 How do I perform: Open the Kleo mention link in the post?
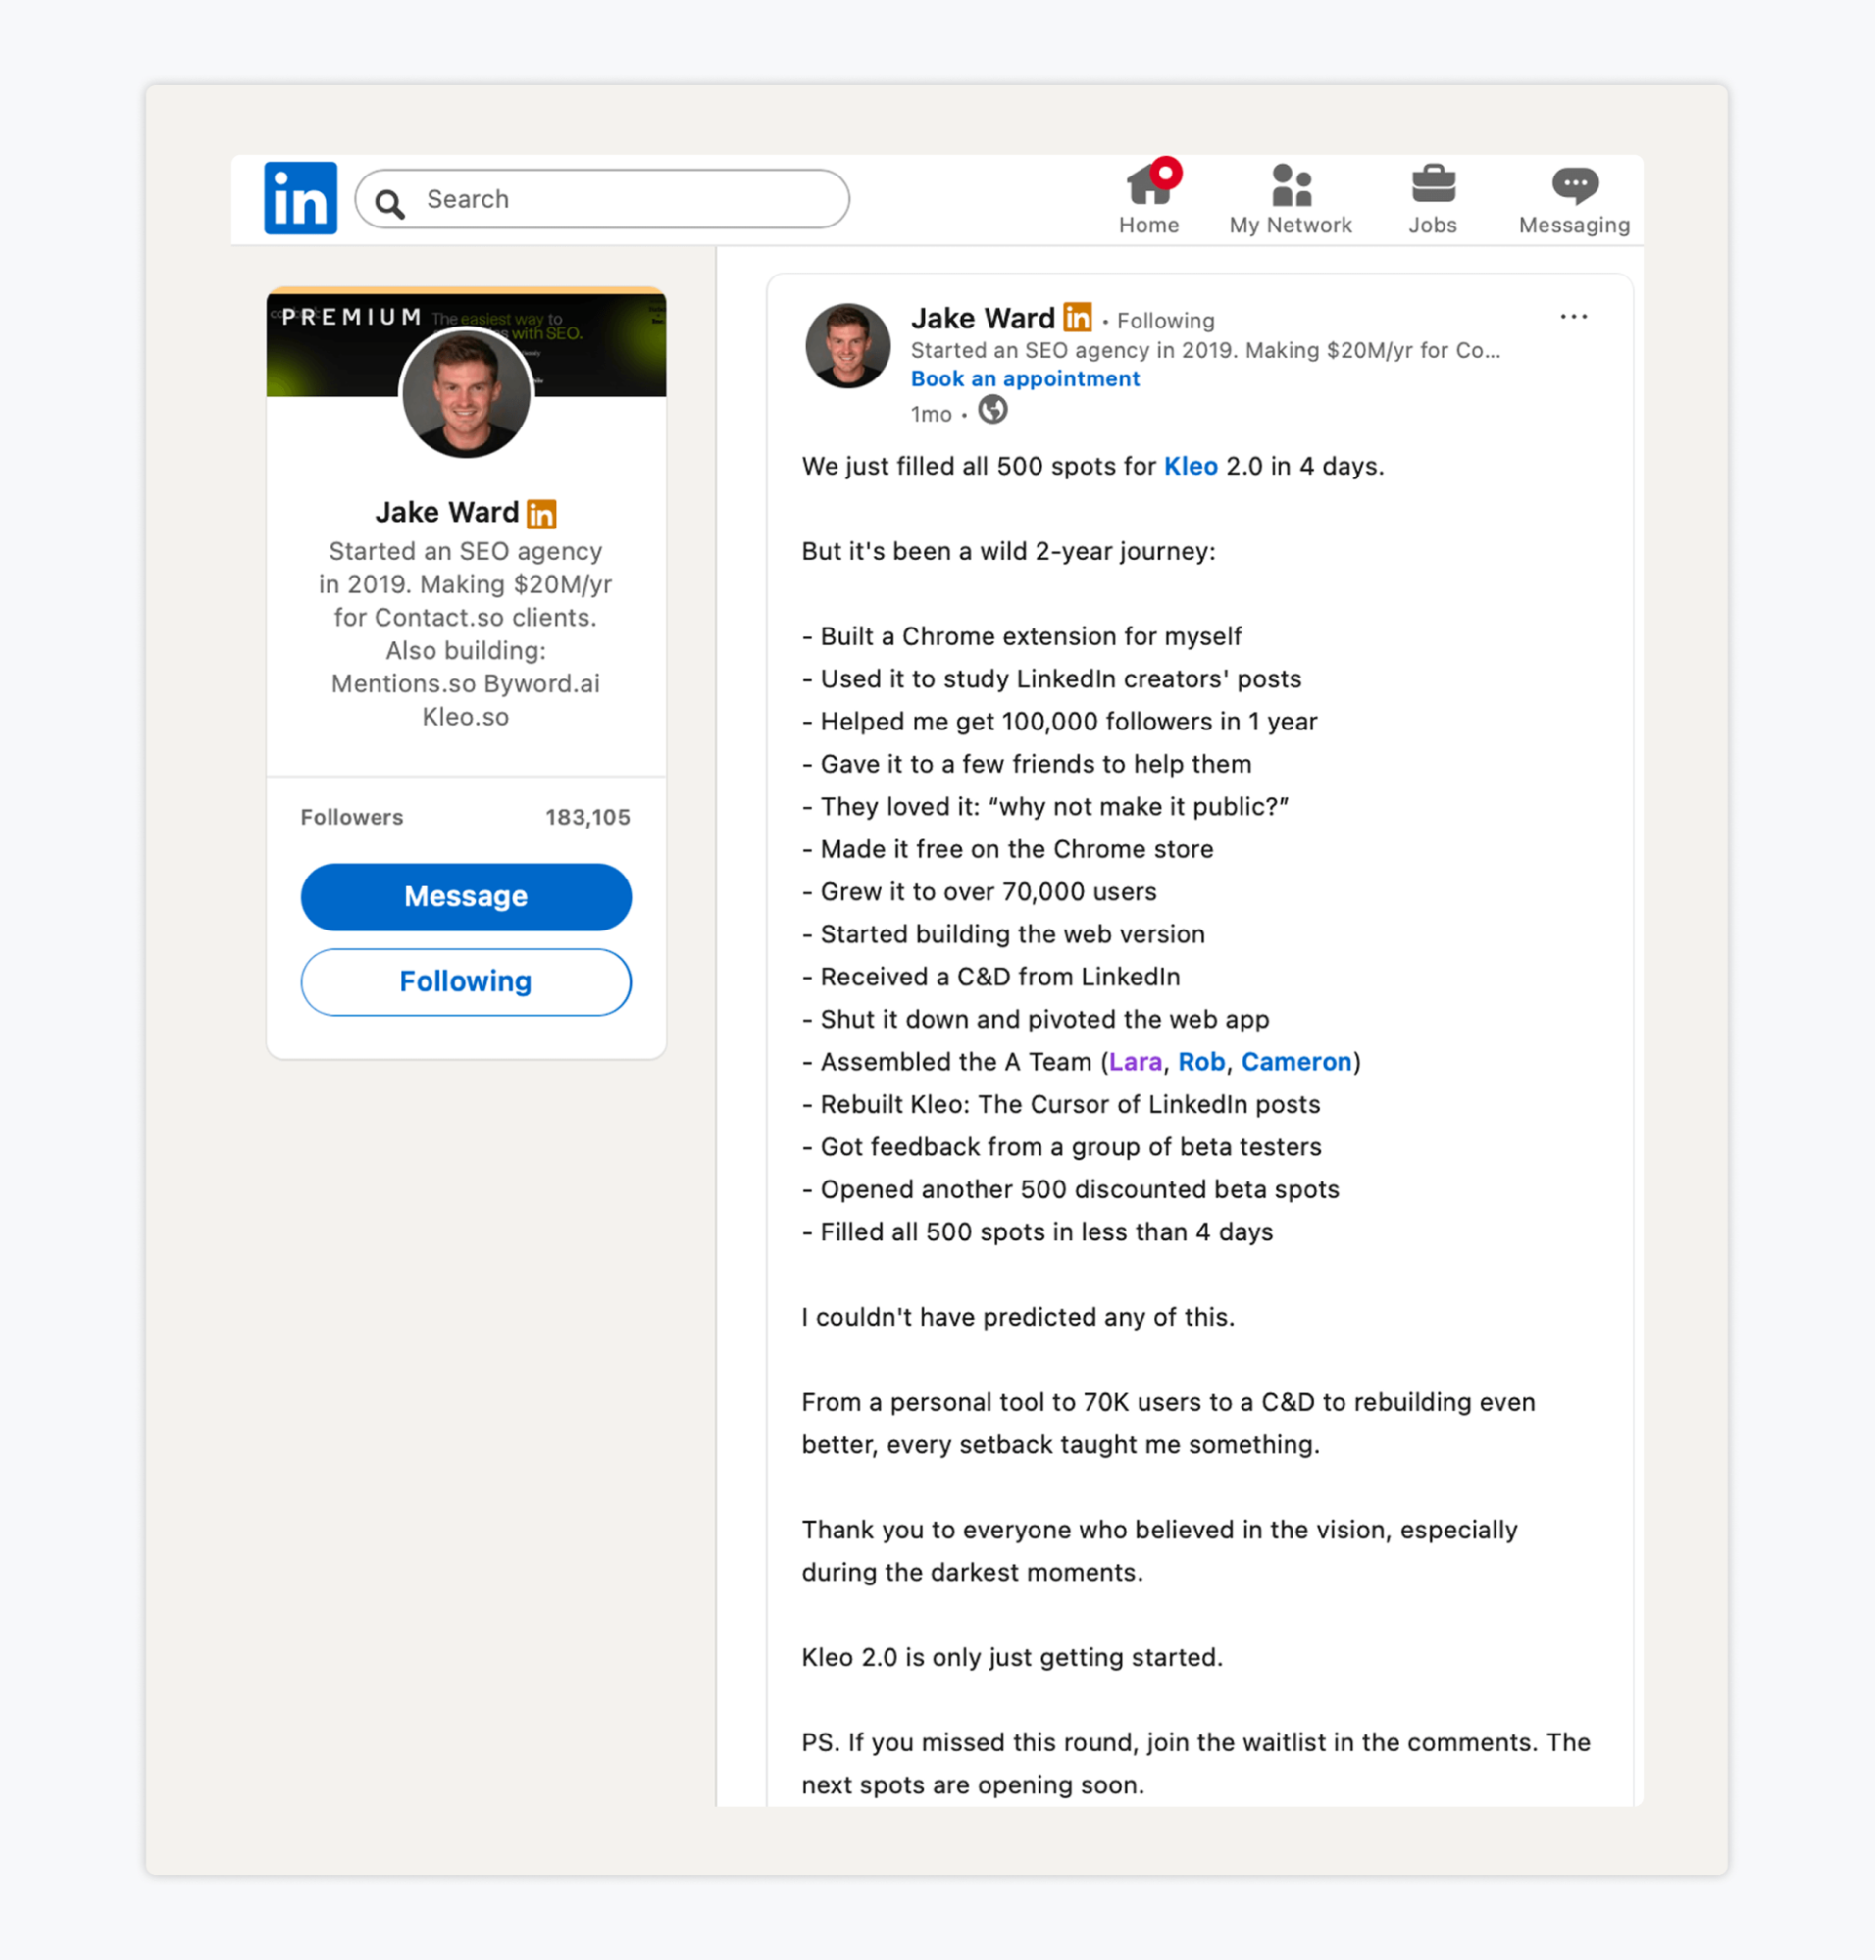coord(1190,466)
